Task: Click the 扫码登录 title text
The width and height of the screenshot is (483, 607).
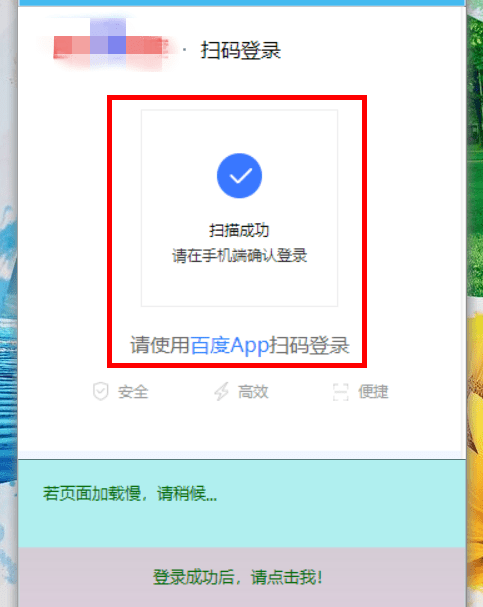Action: (240, 50)
